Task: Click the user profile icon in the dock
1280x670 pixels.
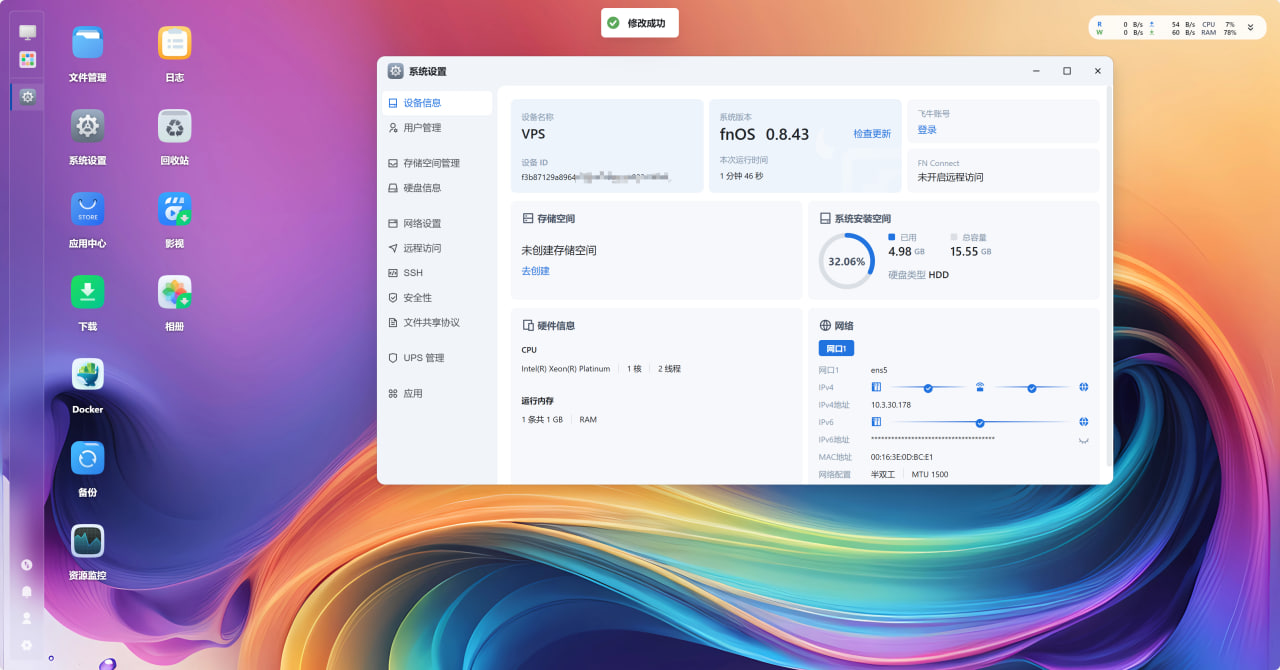Action: coord(27,618)
